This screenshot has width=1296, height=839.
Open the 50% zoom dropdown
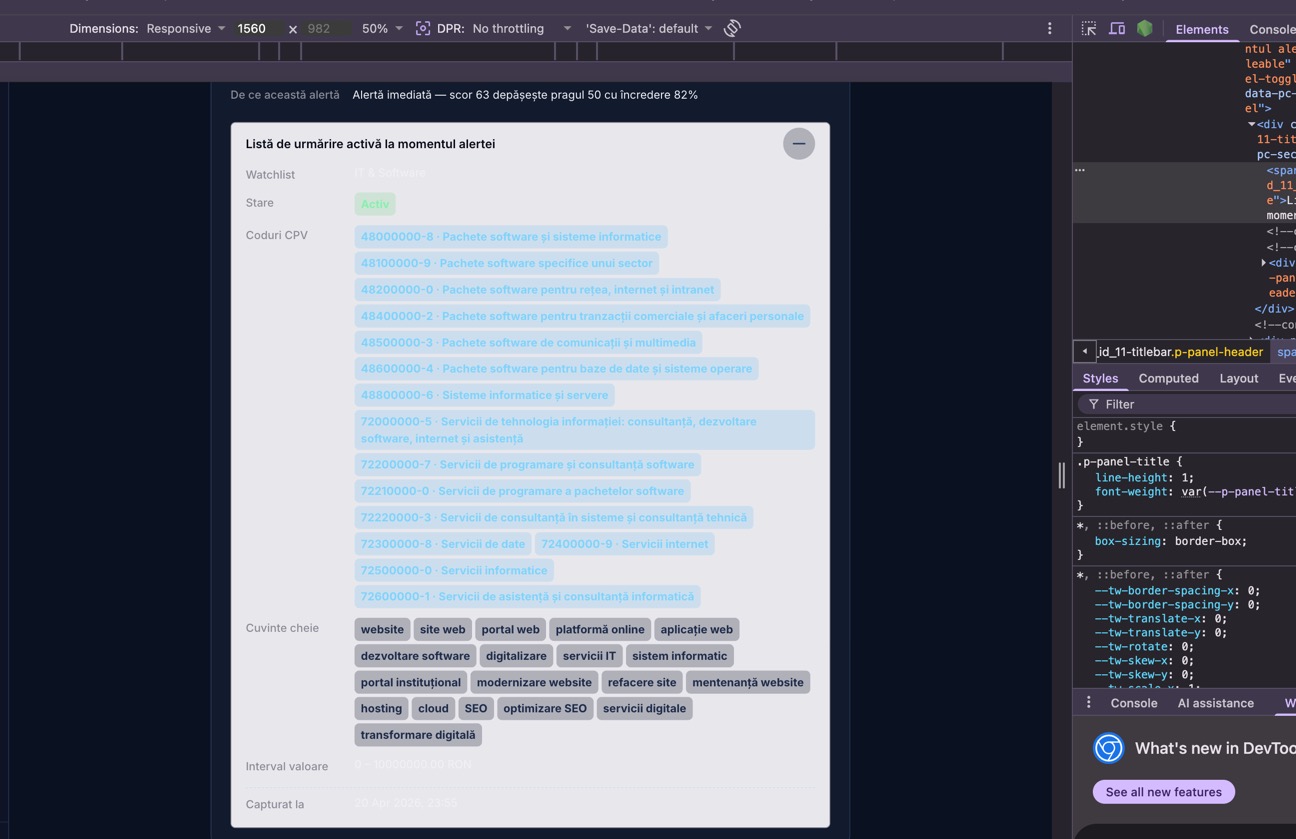(382, 28)
